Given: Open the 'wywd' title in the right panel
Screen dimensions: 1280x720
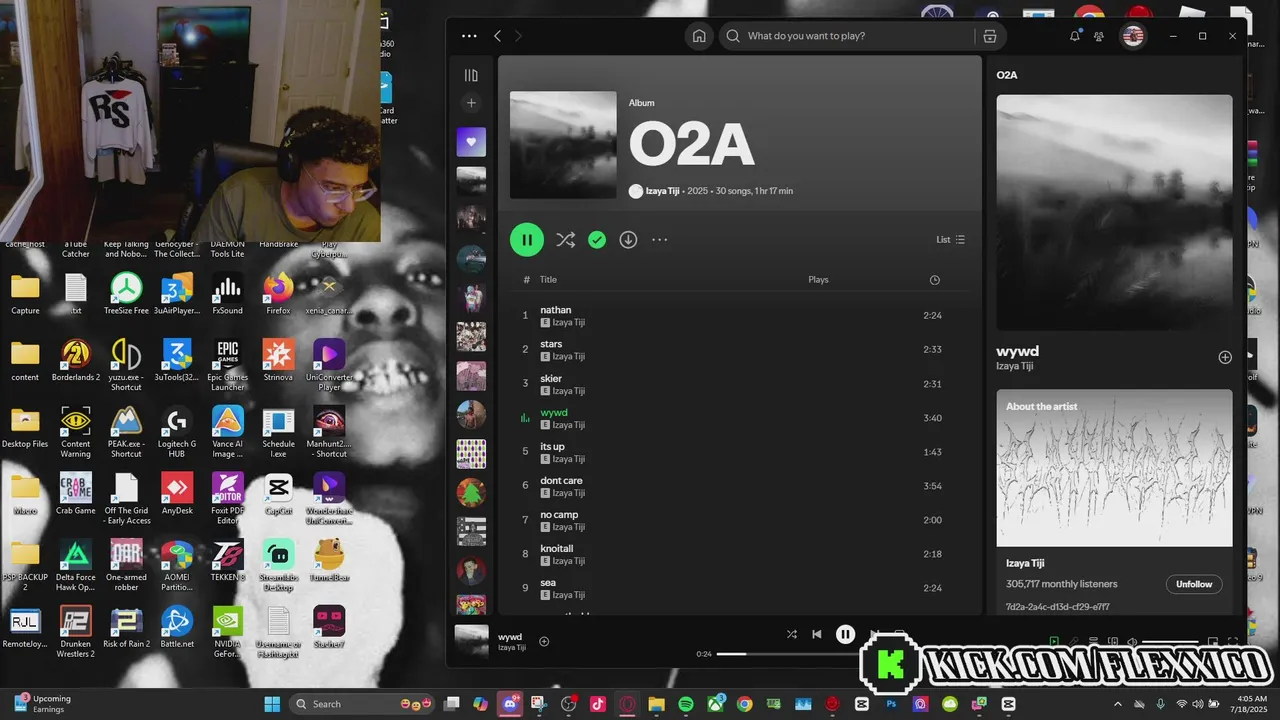Looking at the screenshot, I should pyautogui.click(x=1017, y=351).
